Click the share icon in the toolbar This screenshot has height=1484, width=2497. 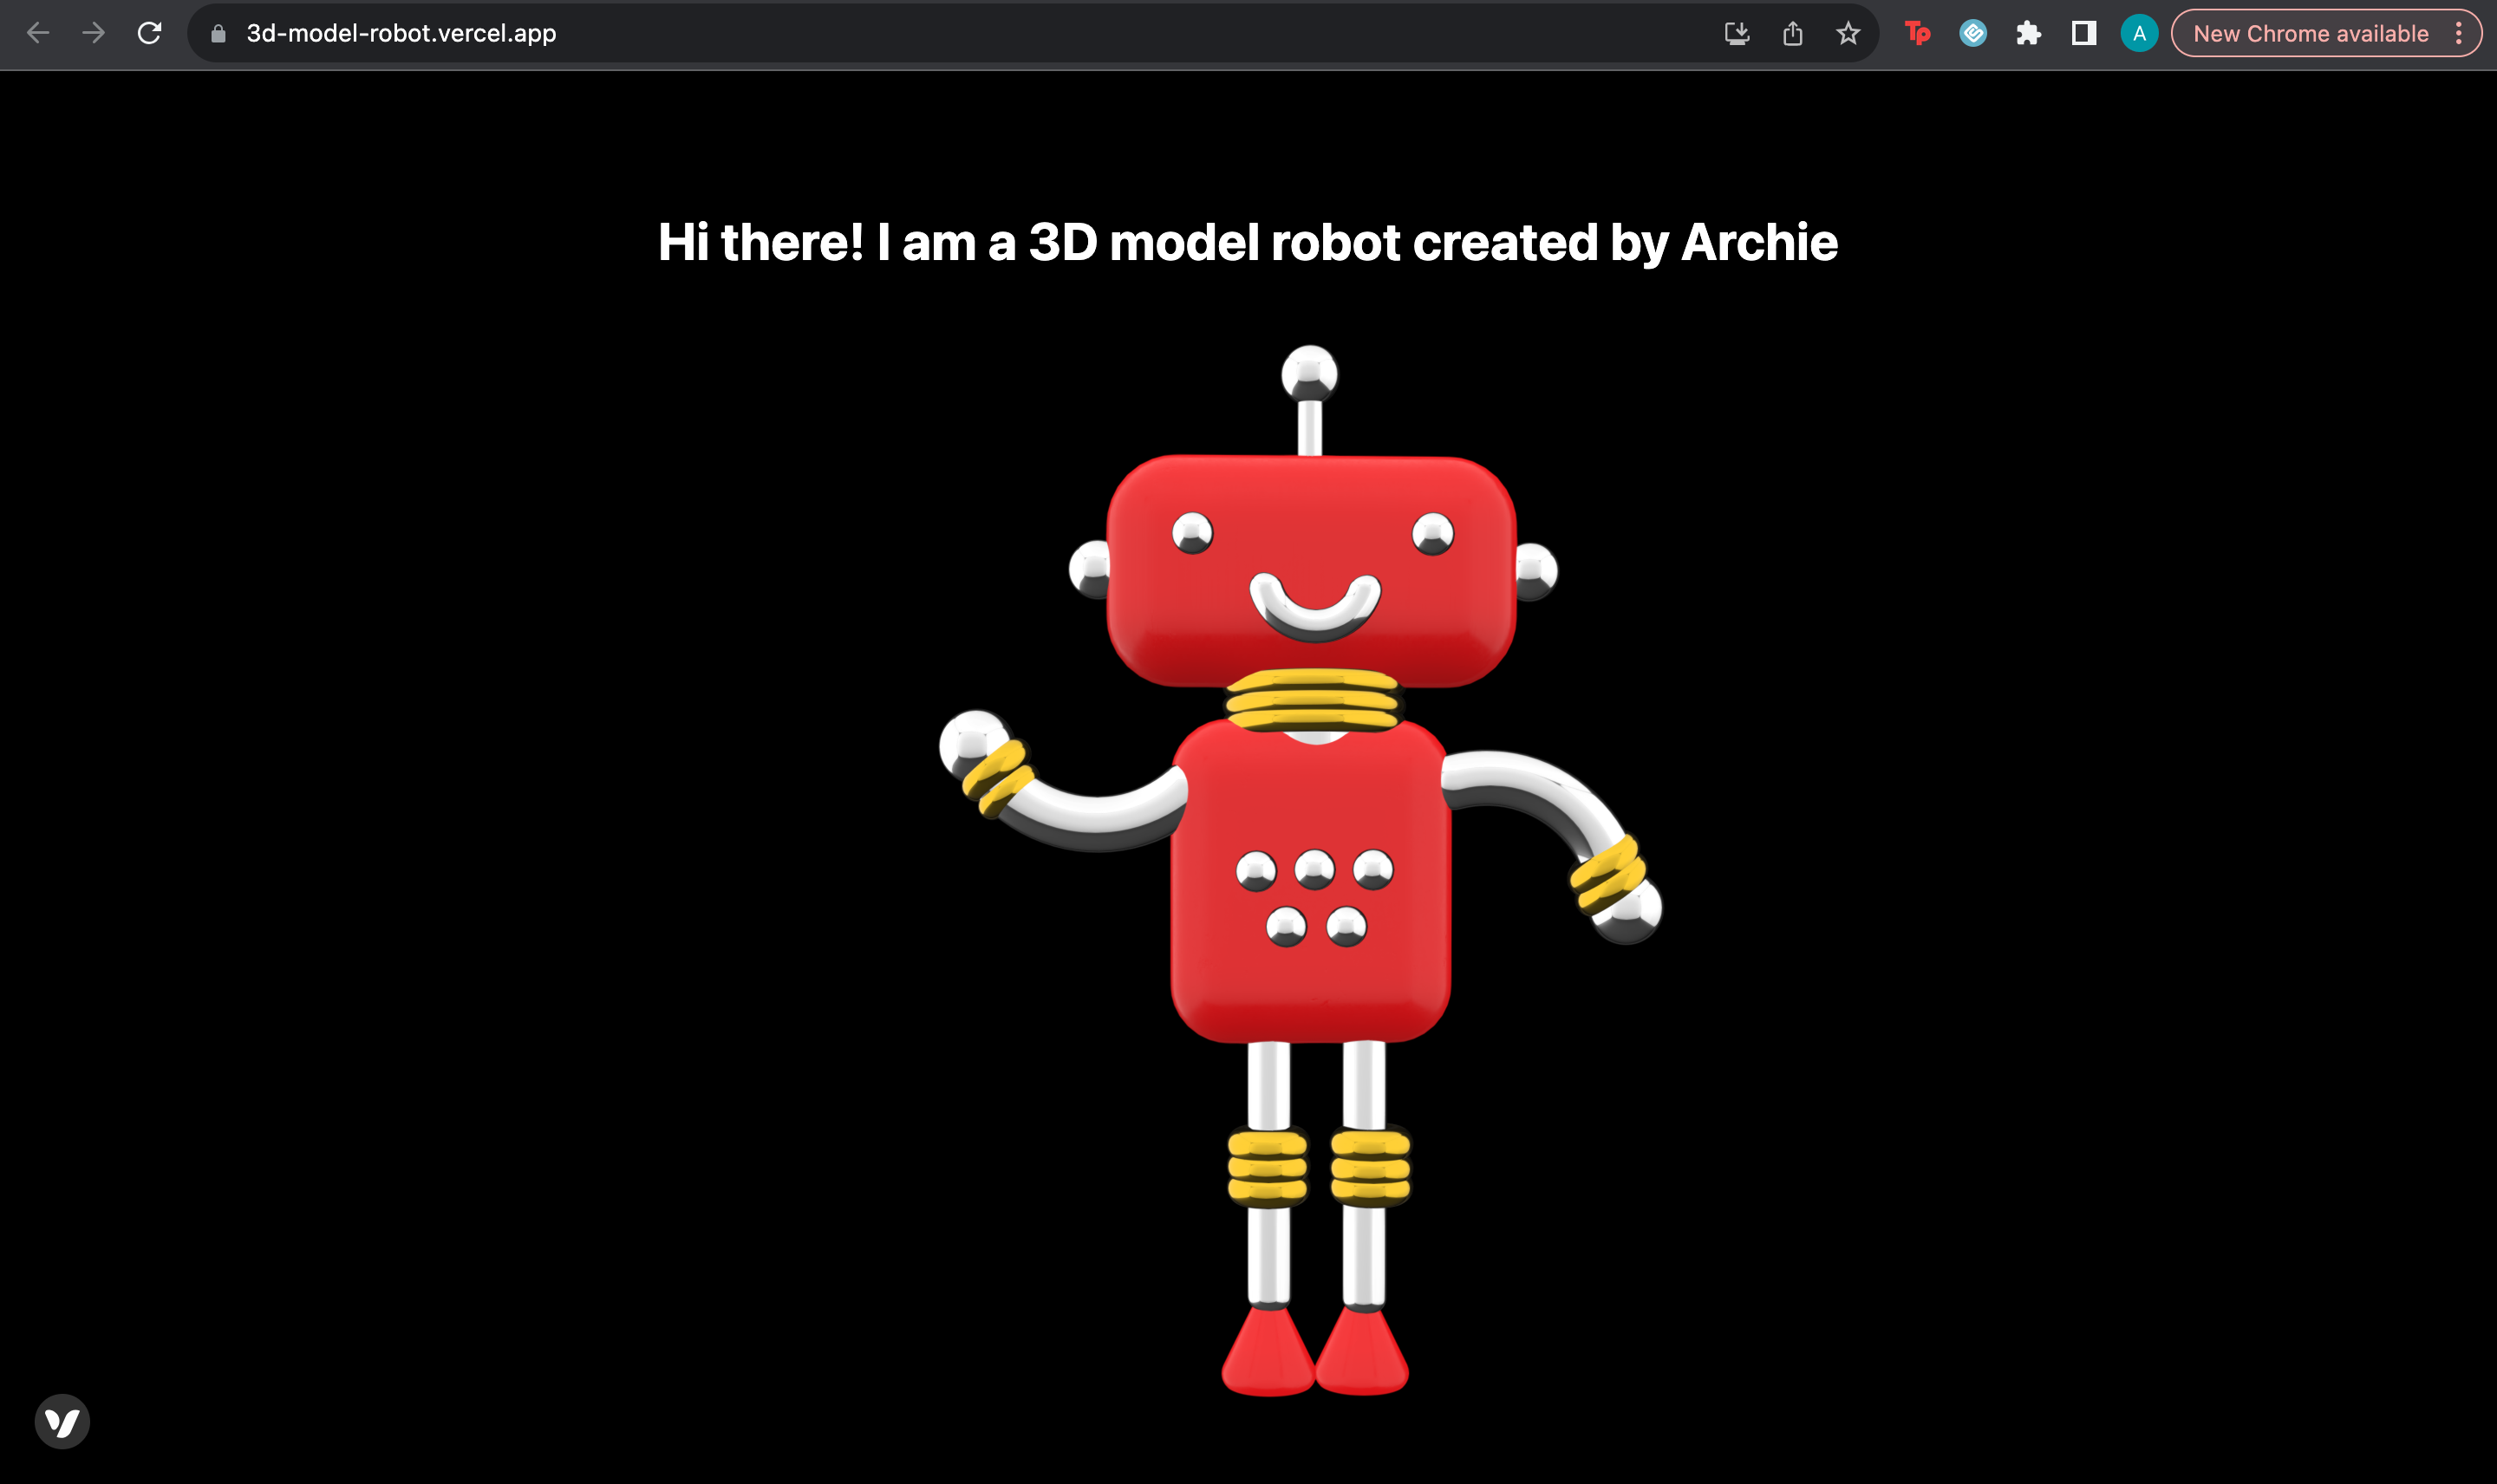point(1793,33)
